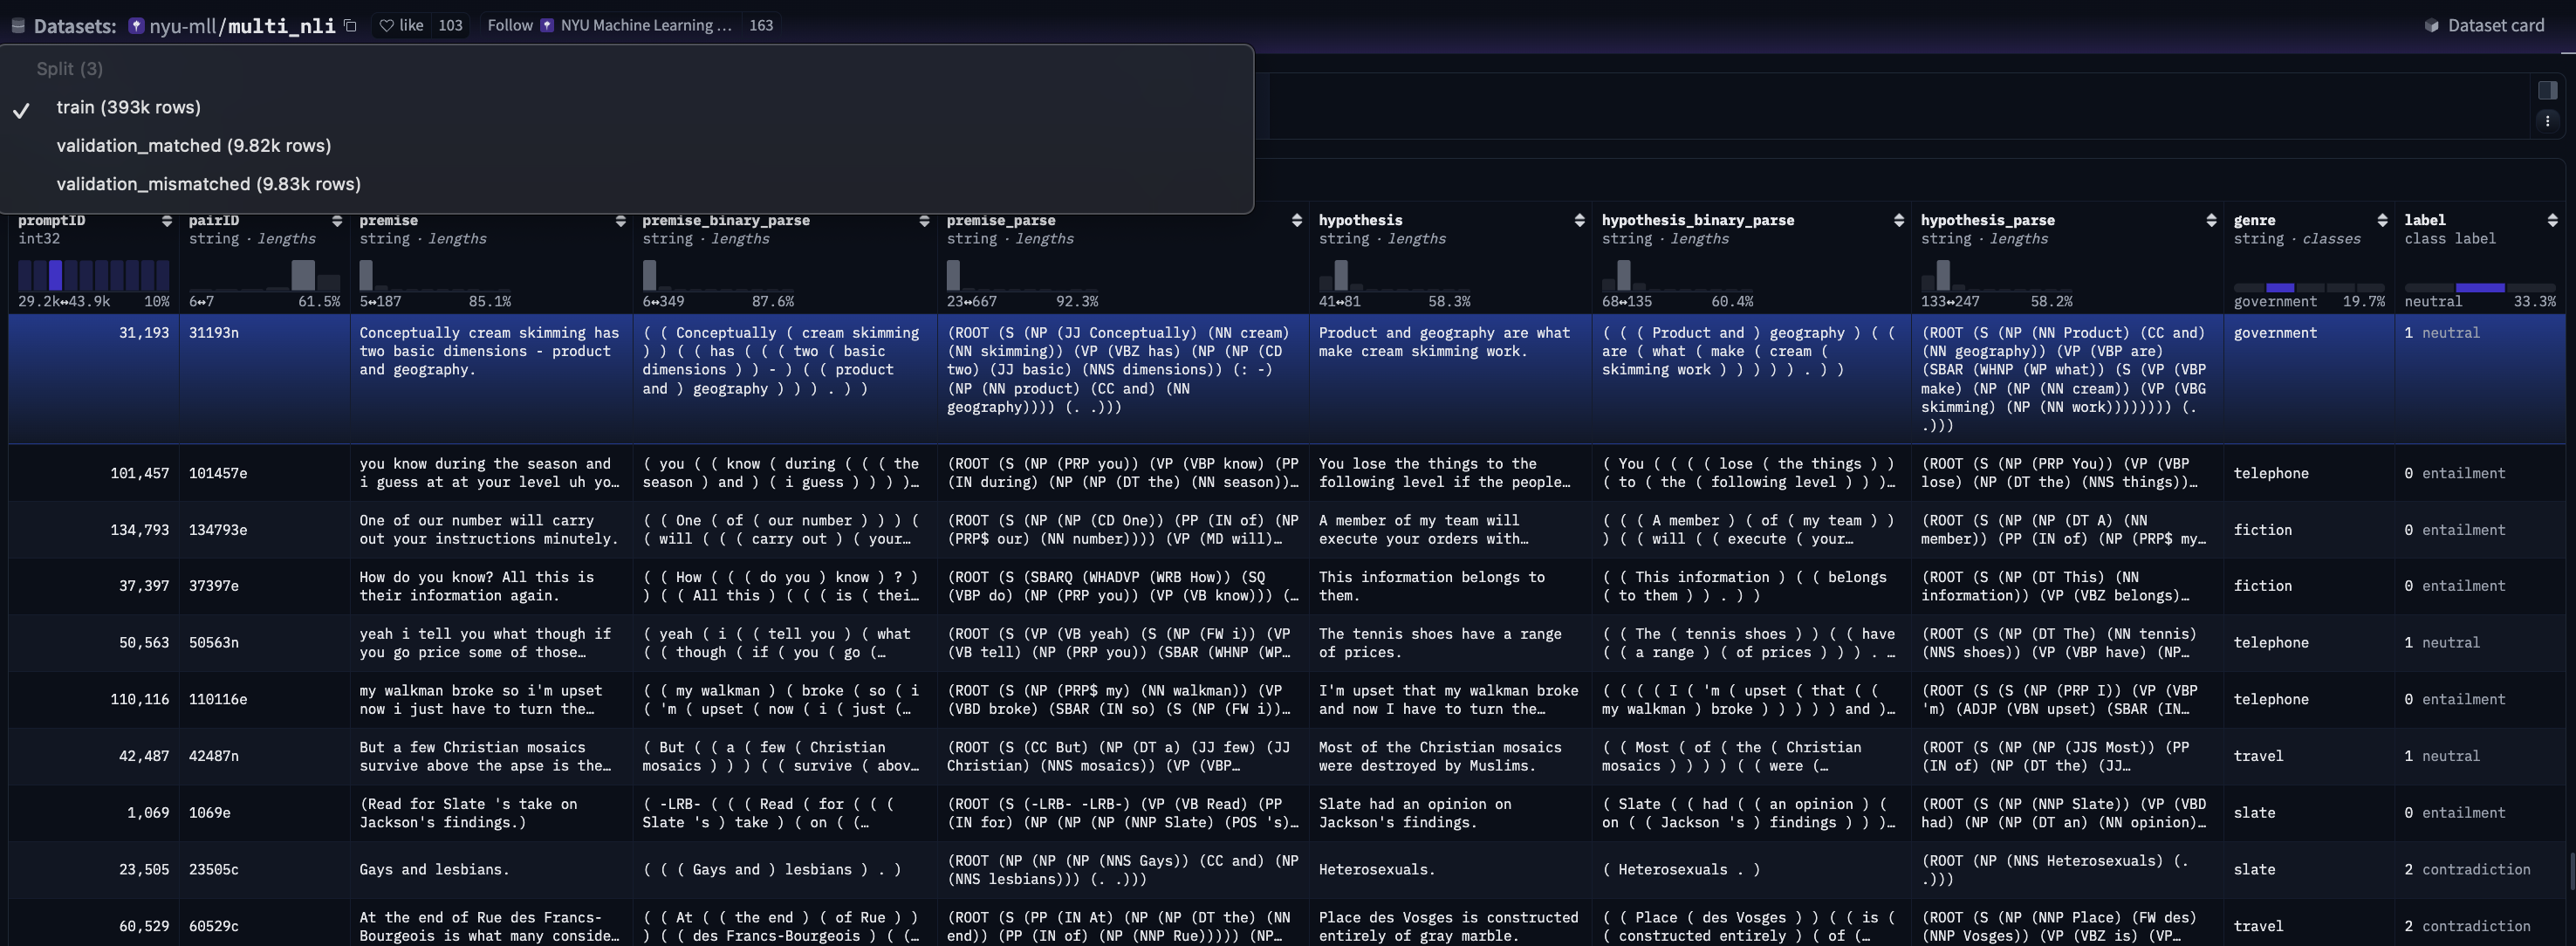Select the train split option
Screen dimensions: 2576x946
(x=128, y=108)
